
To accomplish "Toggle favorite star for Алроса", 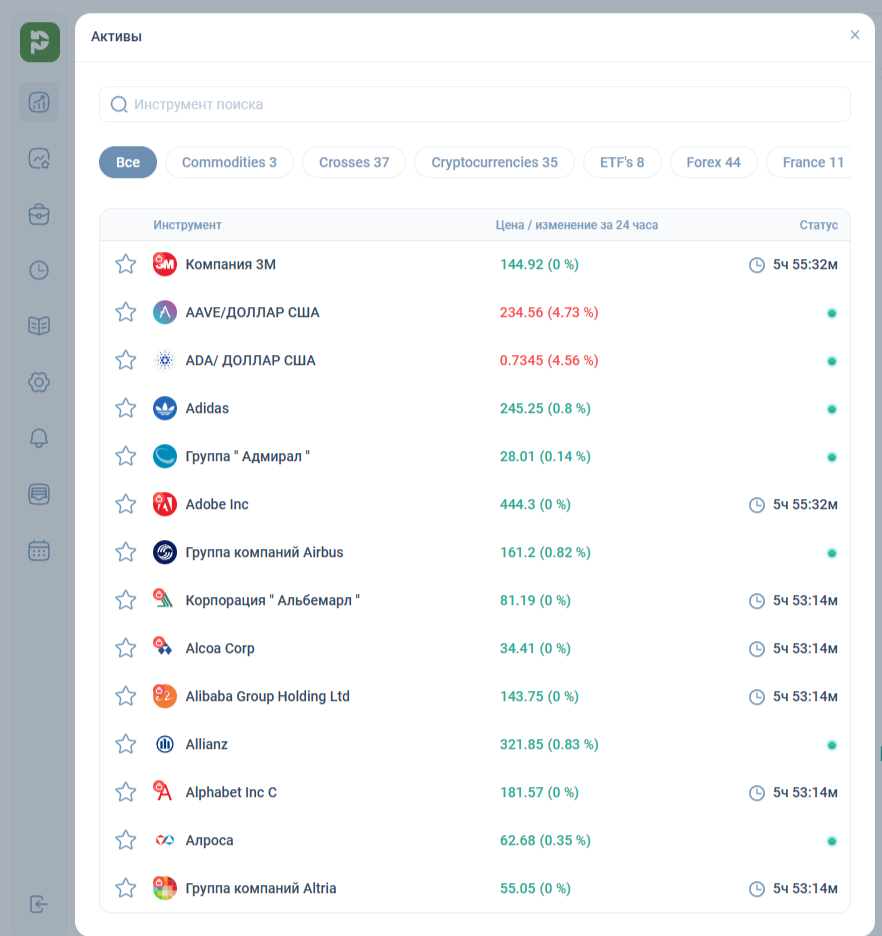I will click(x=126, y=840).
